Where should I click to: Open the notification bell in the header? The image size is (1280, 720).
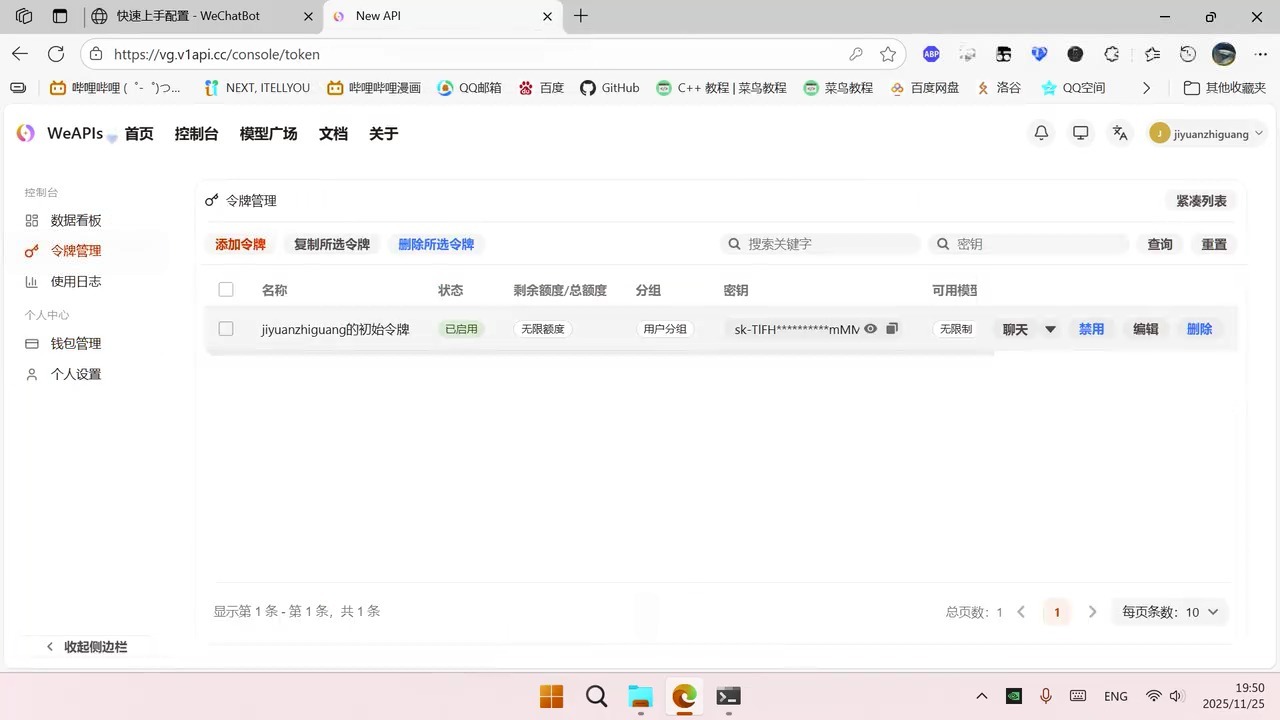pyautogui.click(x=1041, y=133)
